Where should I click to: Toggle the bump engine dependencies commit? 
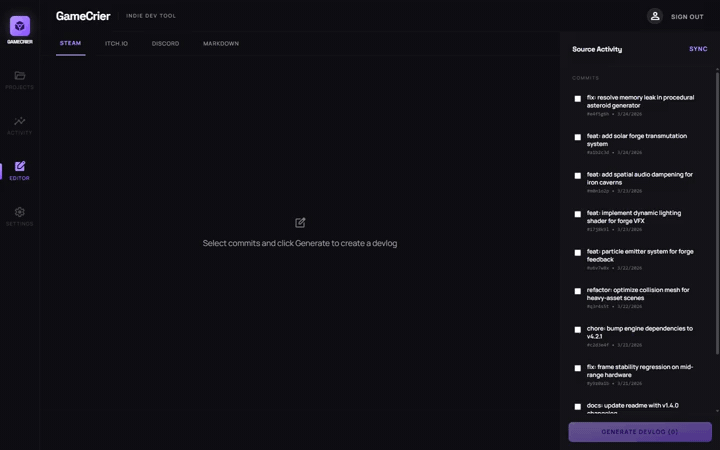point(578,330)
